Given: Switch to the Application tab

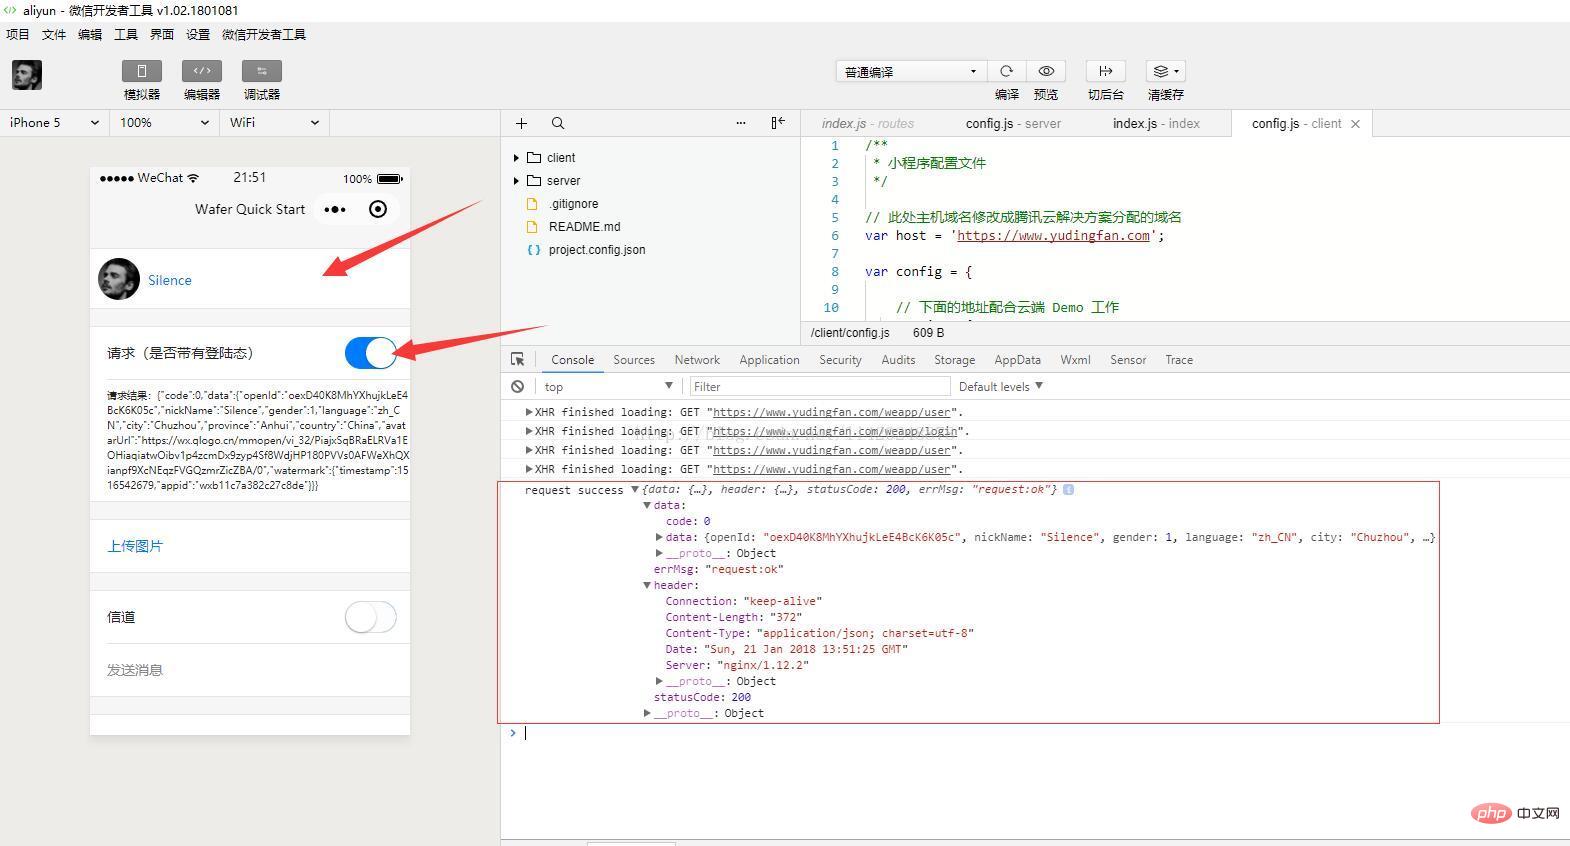Looking at the screenshot, I should pos(769,360).
